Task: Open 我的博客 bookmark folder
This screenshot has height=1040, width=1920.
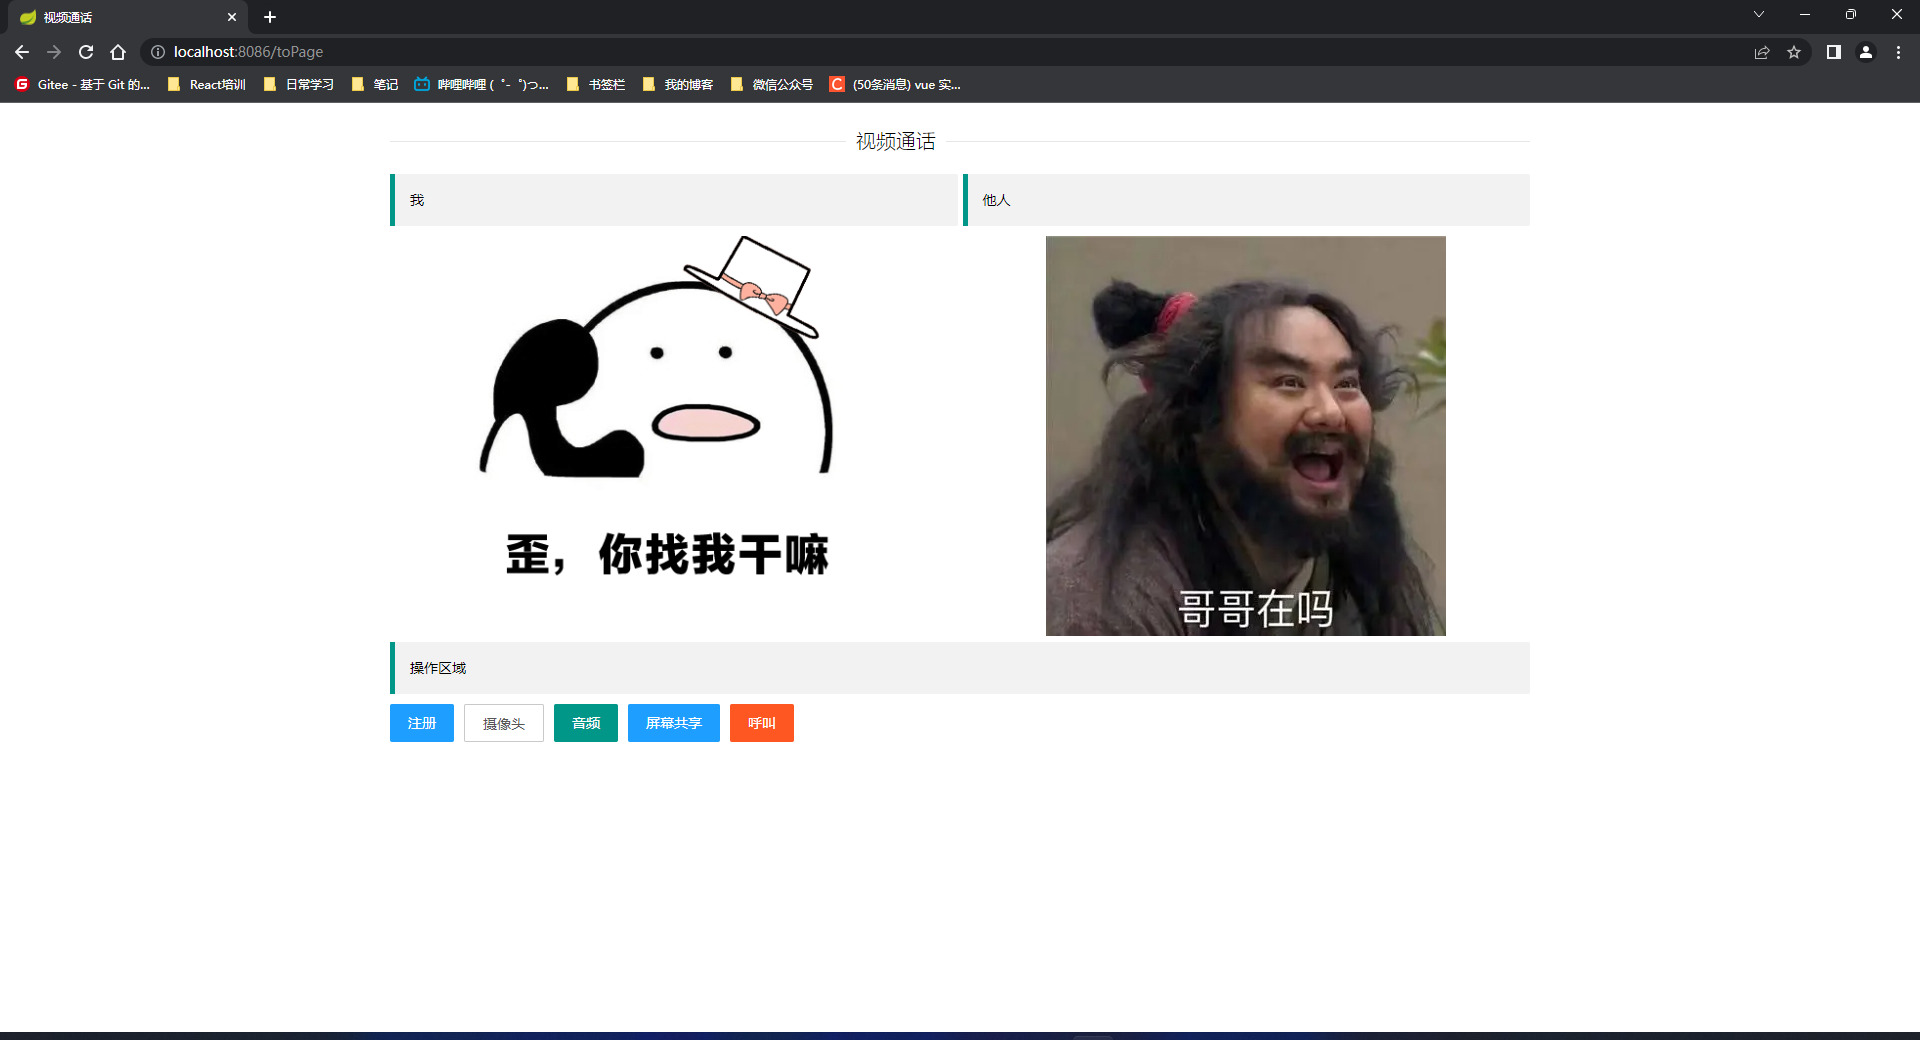Action: (x=678, y=85)
